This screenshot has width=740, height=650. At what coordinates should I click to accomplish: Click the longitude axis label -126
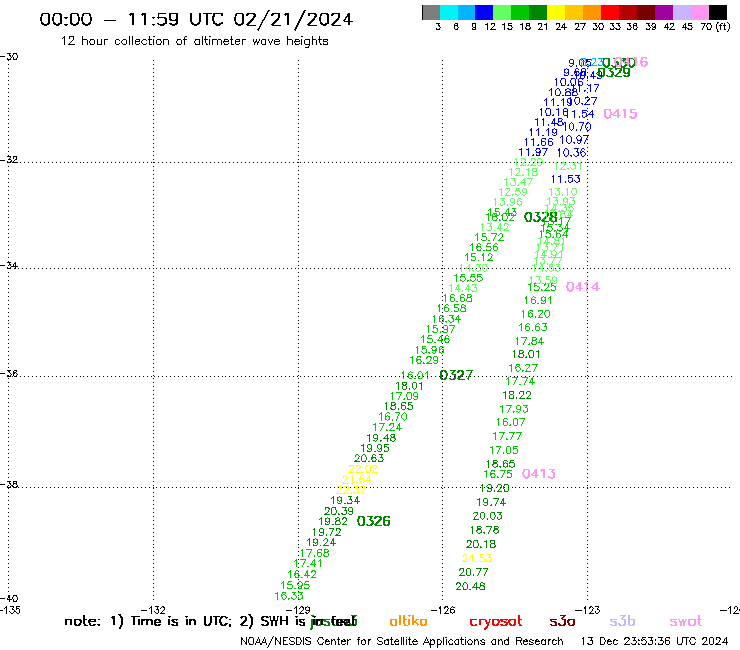pyautogui.click(x=443, y=610)
